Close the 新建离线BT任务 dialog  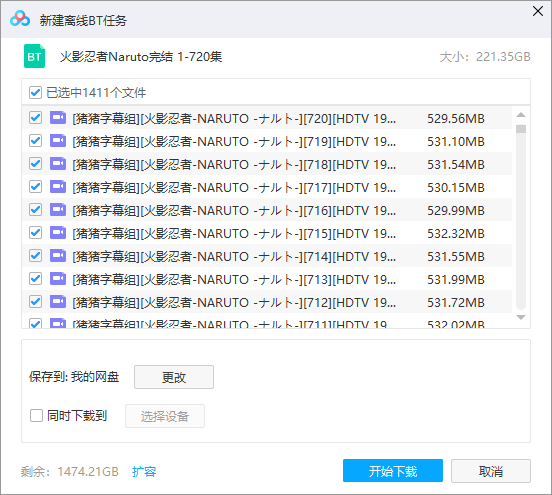point(538,11)
